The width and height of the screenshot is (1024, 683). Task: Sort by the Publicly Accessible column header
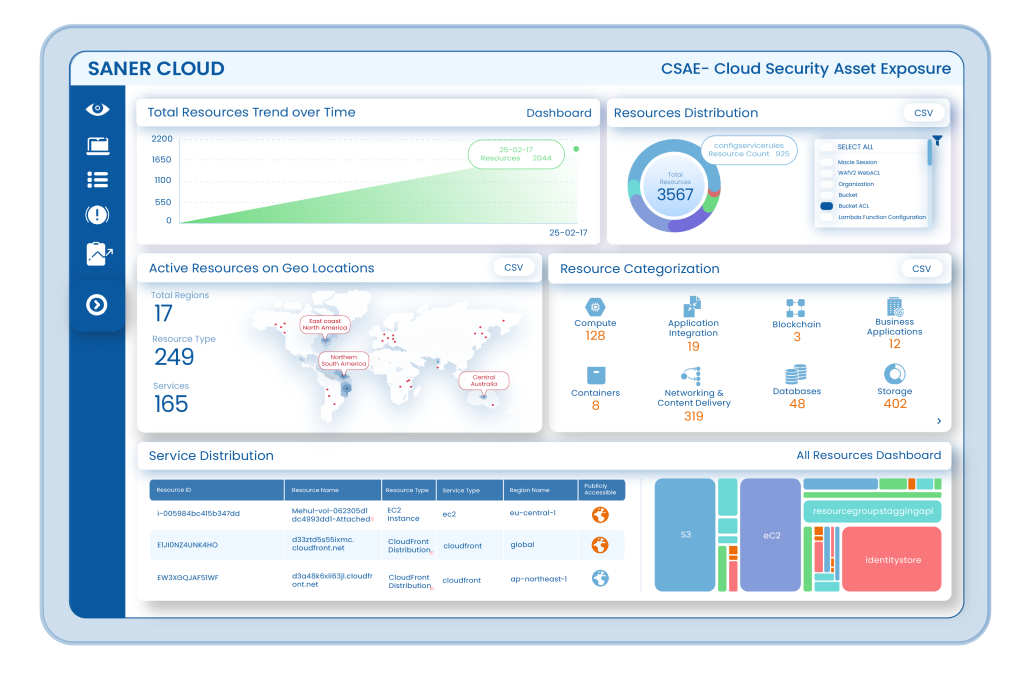(601, 490)
